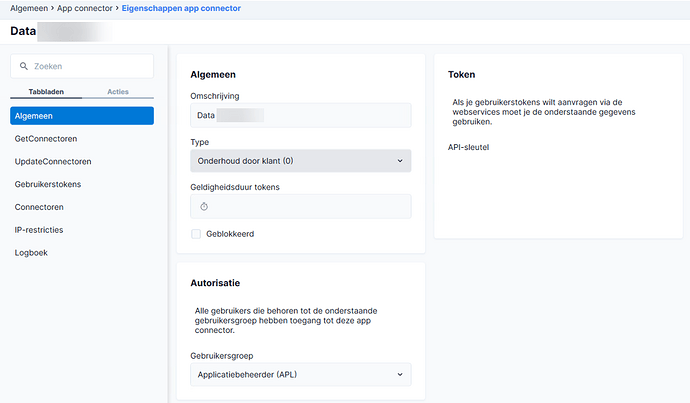The image size is (690, 403).
Task: Focus the Geldigheidsduur tokens input
Action: tap(310, 206)
